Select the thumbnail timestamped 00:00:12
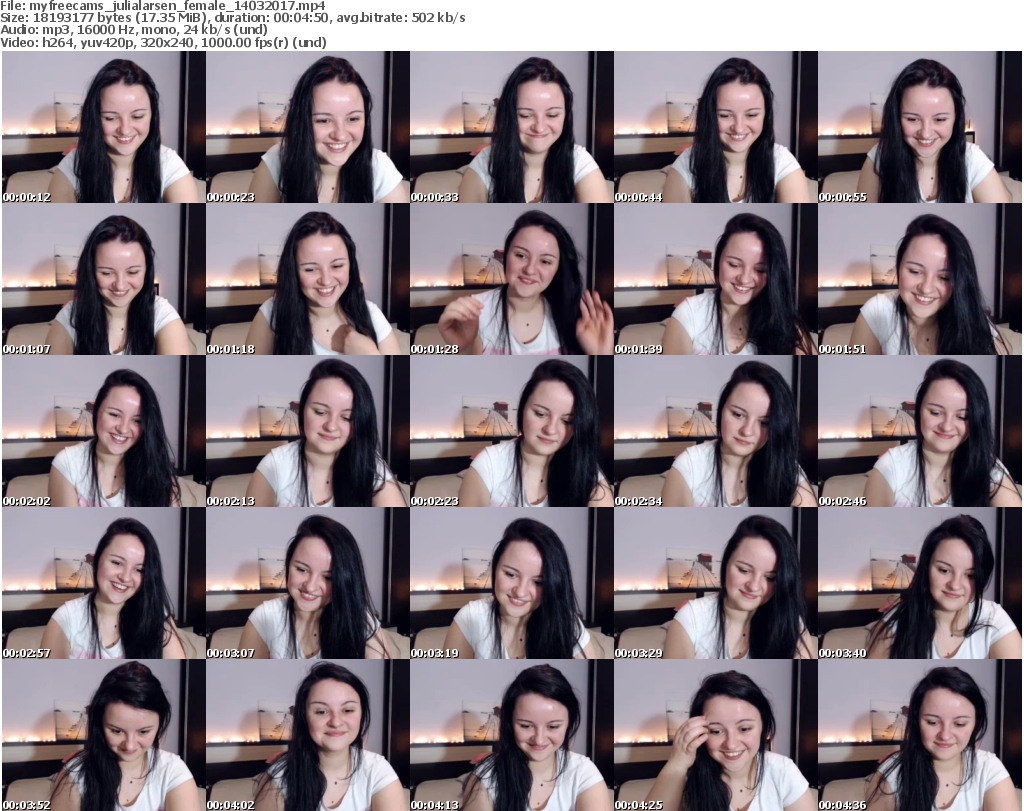The image size is (1024, 811). pos(104,127)
